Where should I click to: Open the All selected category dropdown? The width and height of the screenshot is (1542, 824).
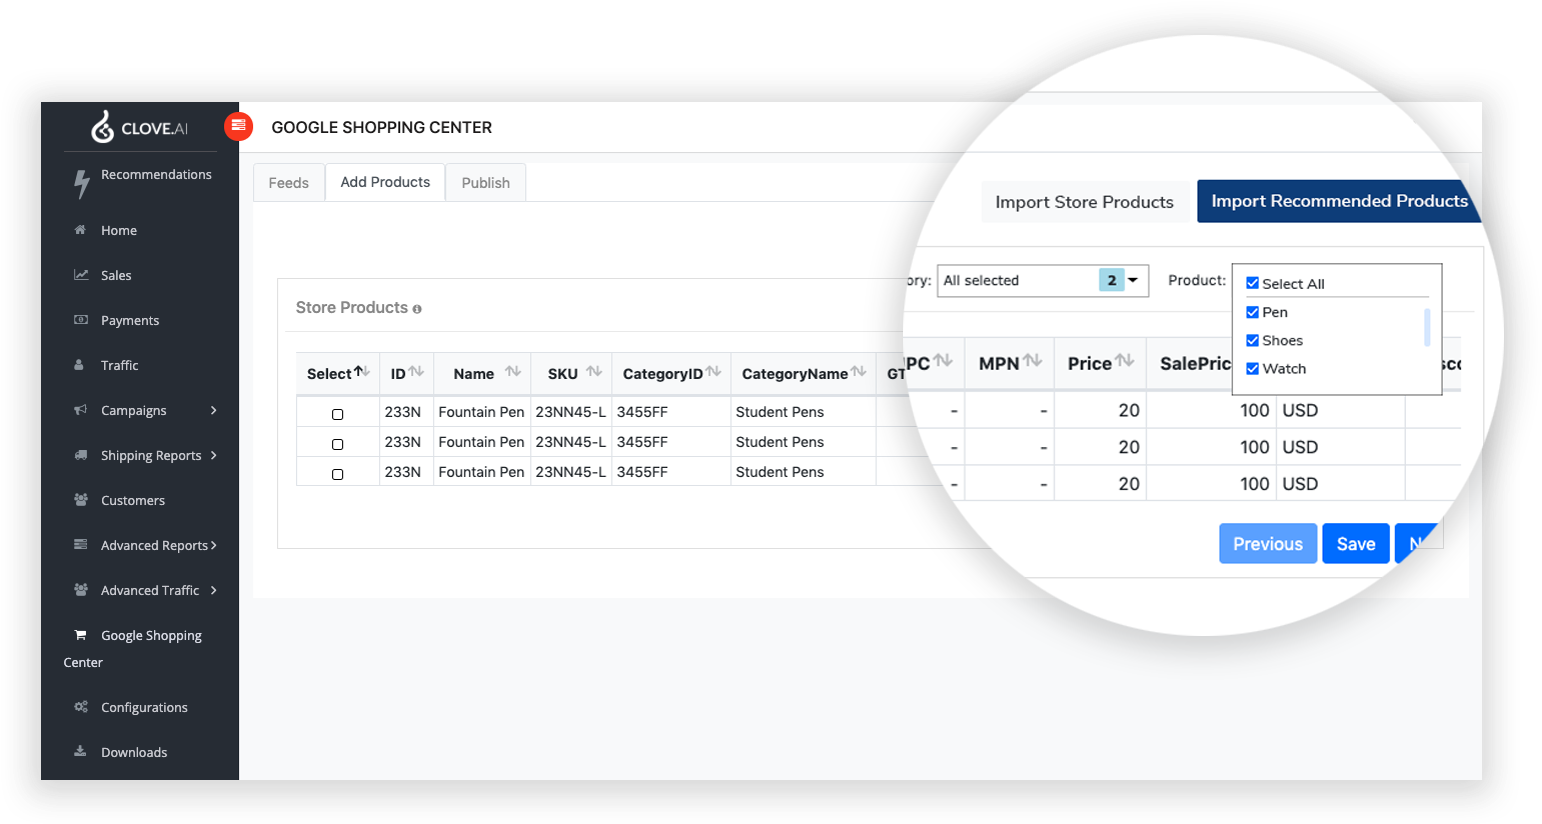click(1043, 280)
